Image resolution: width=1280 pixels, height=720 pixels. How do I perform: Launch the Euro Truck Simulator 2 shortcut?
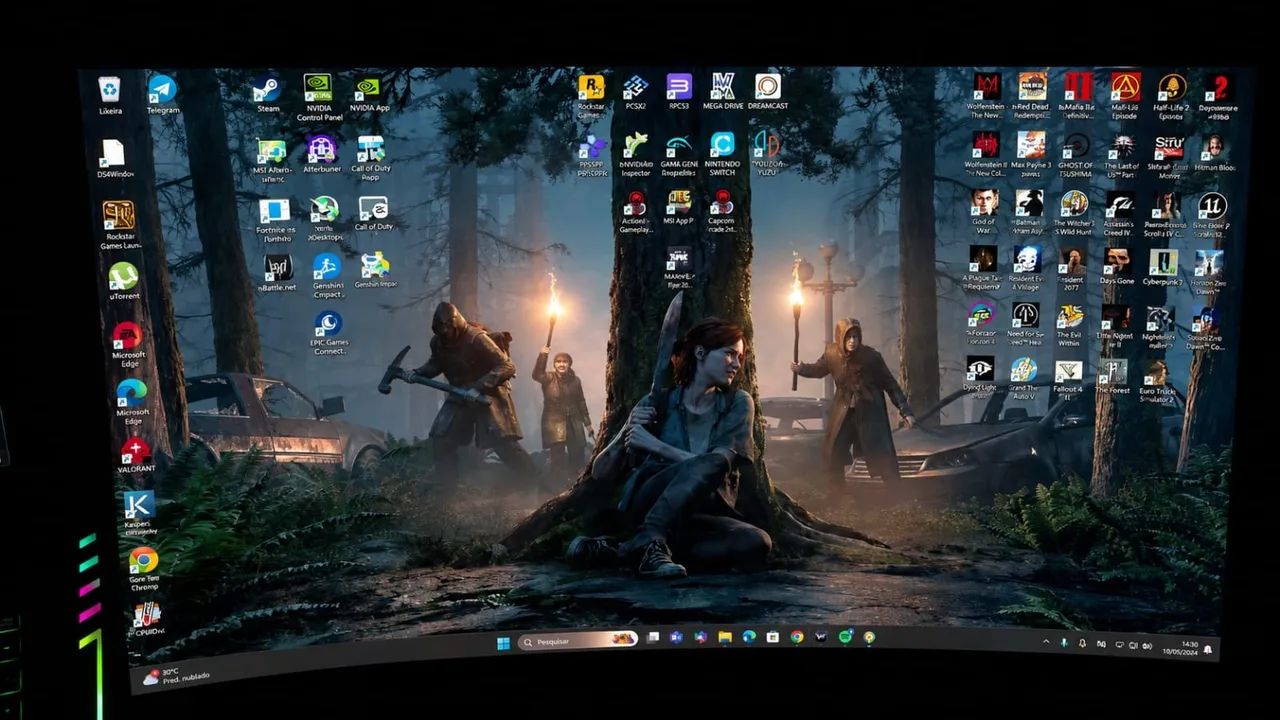[1157, 381]
